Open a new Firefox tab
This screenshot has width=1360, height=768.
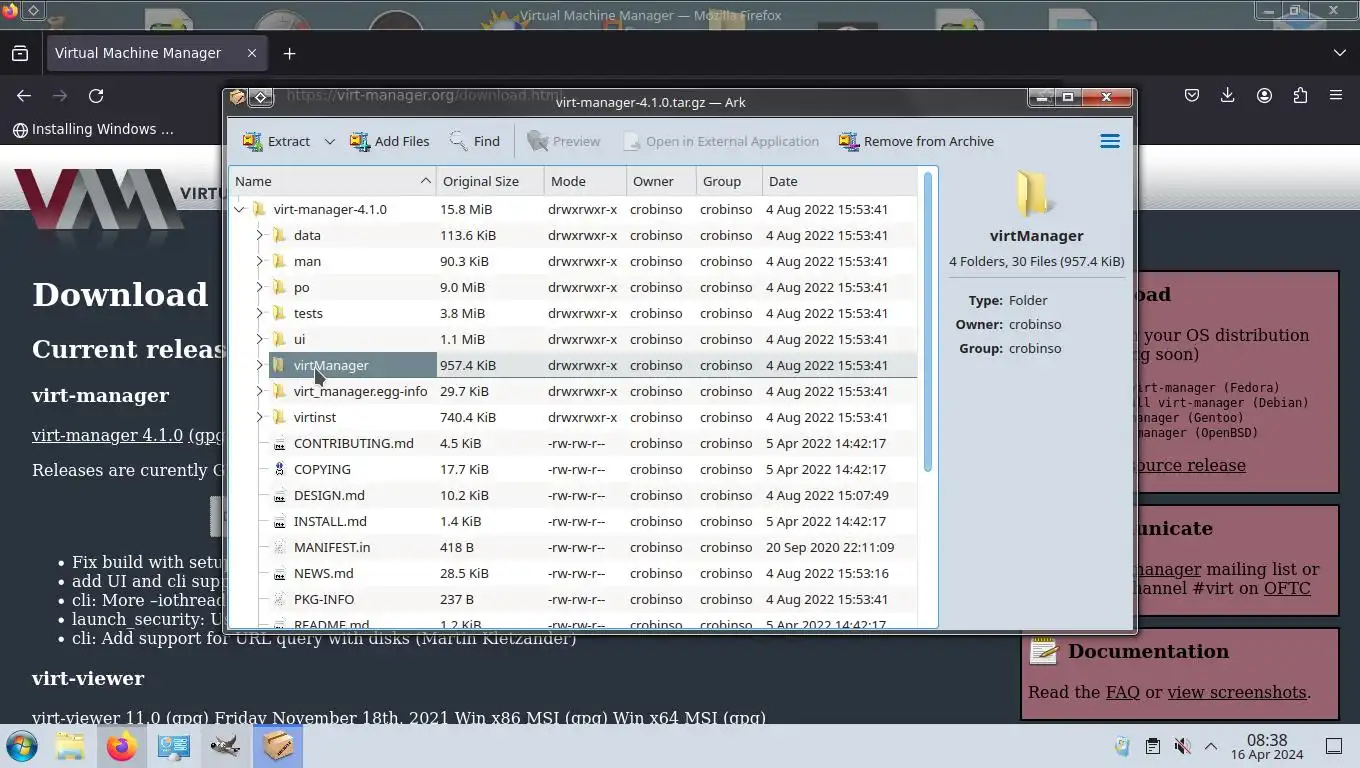(289, 53)
